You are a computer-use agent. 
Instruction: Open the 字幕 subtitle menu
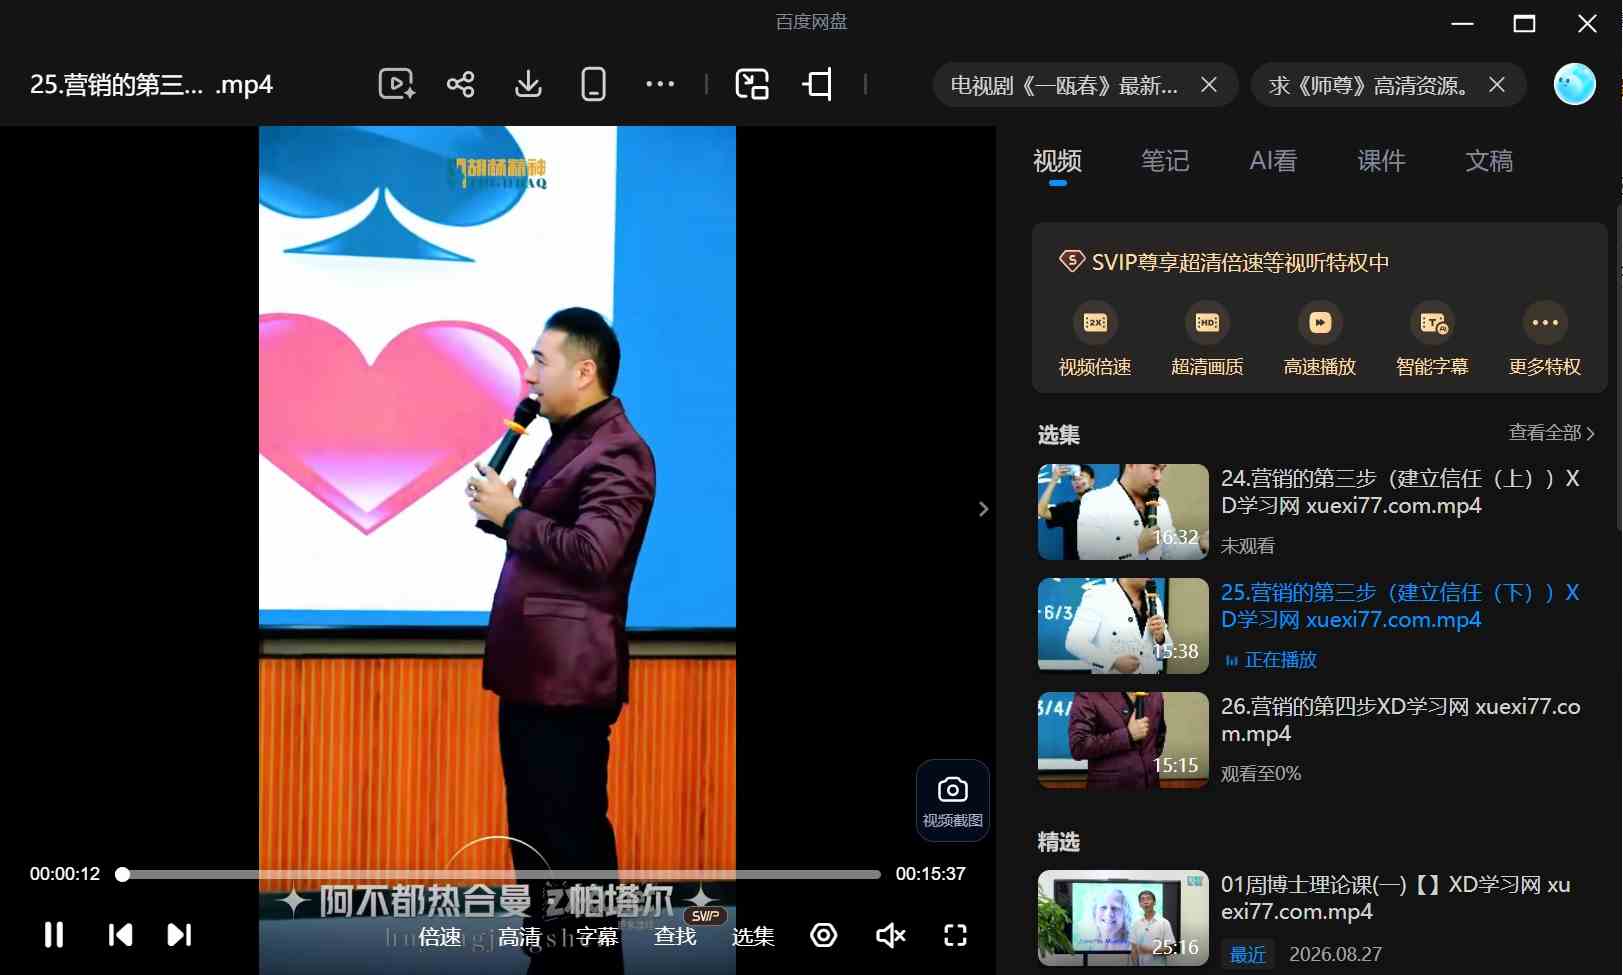point(597,936)
